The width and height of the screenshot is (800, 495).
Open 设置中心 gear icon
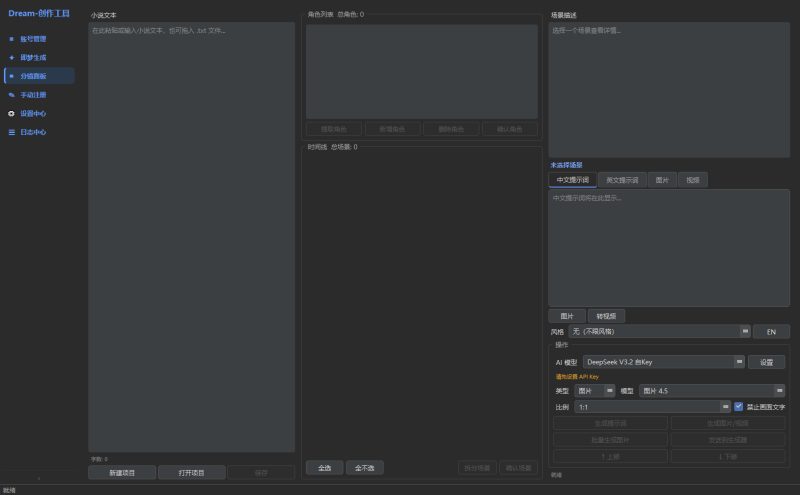coord(12,113)
